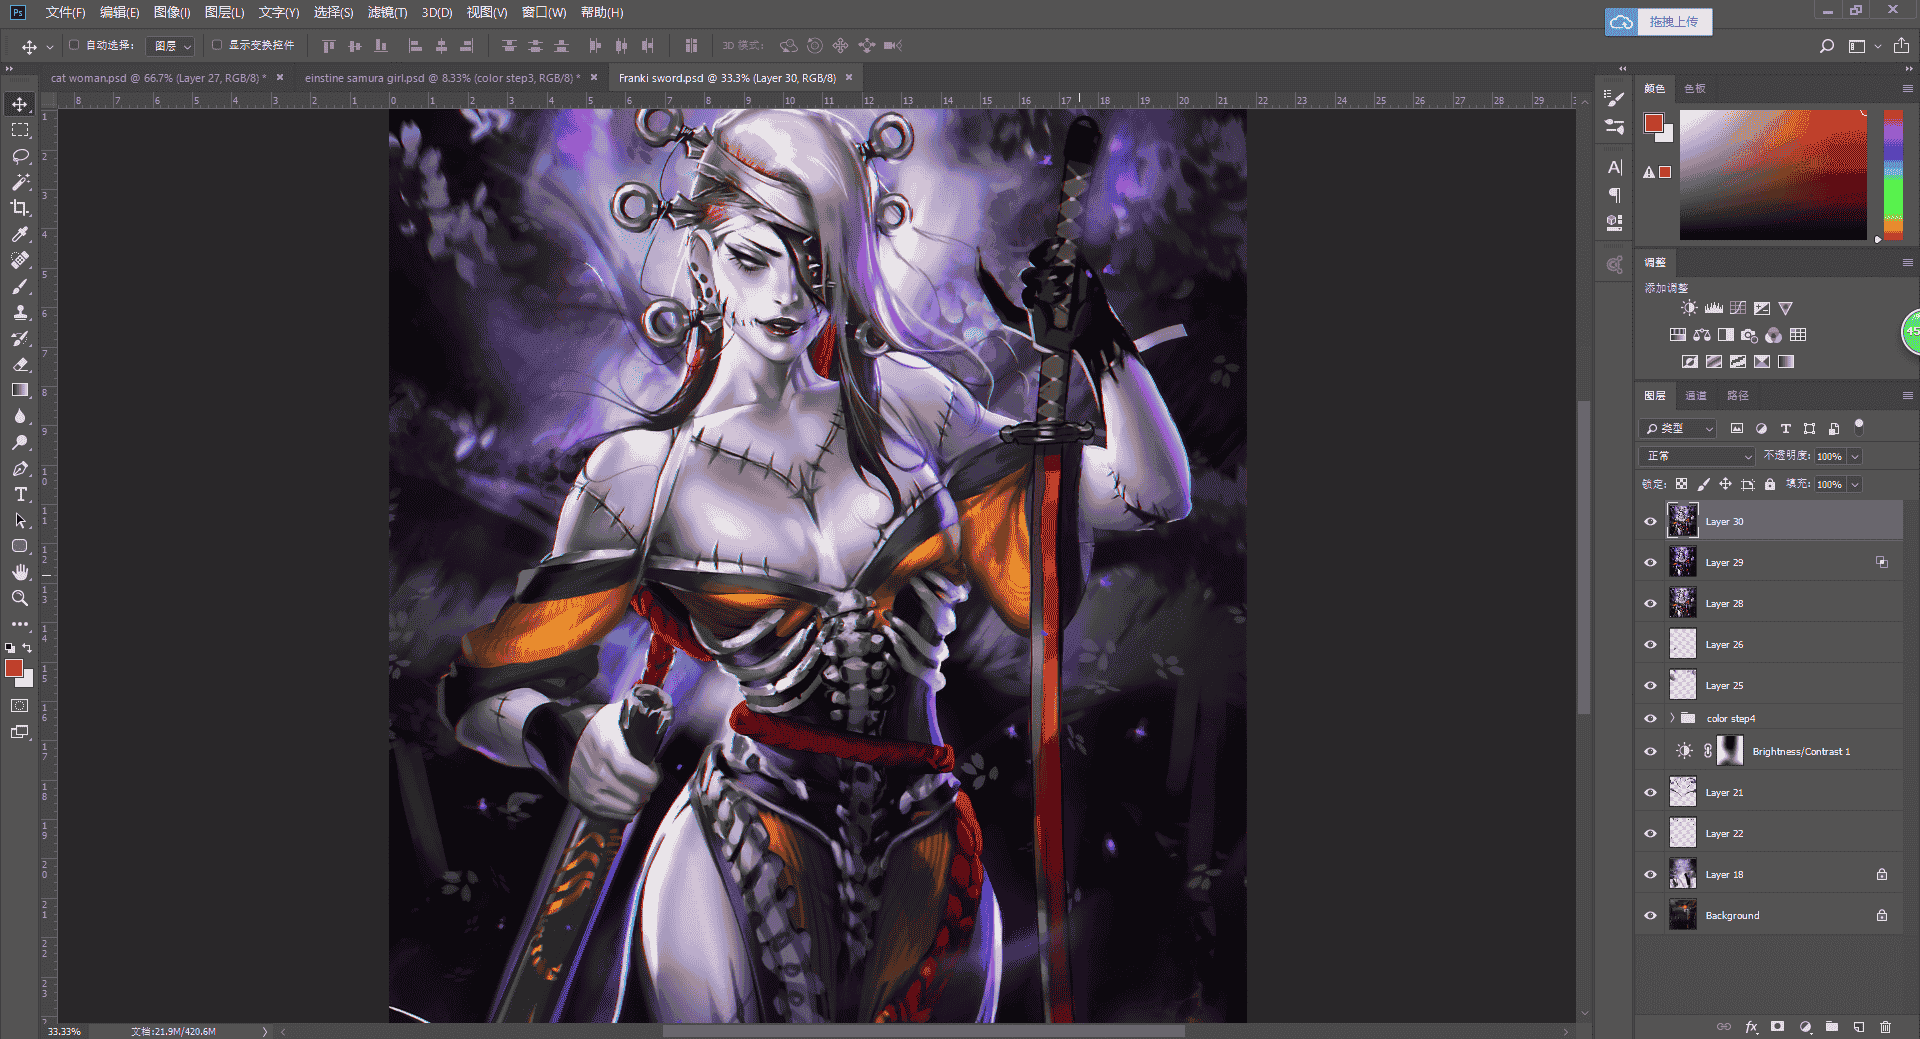Select the Hand tool
The image size is (1920, 1039).
coord(20,572)
